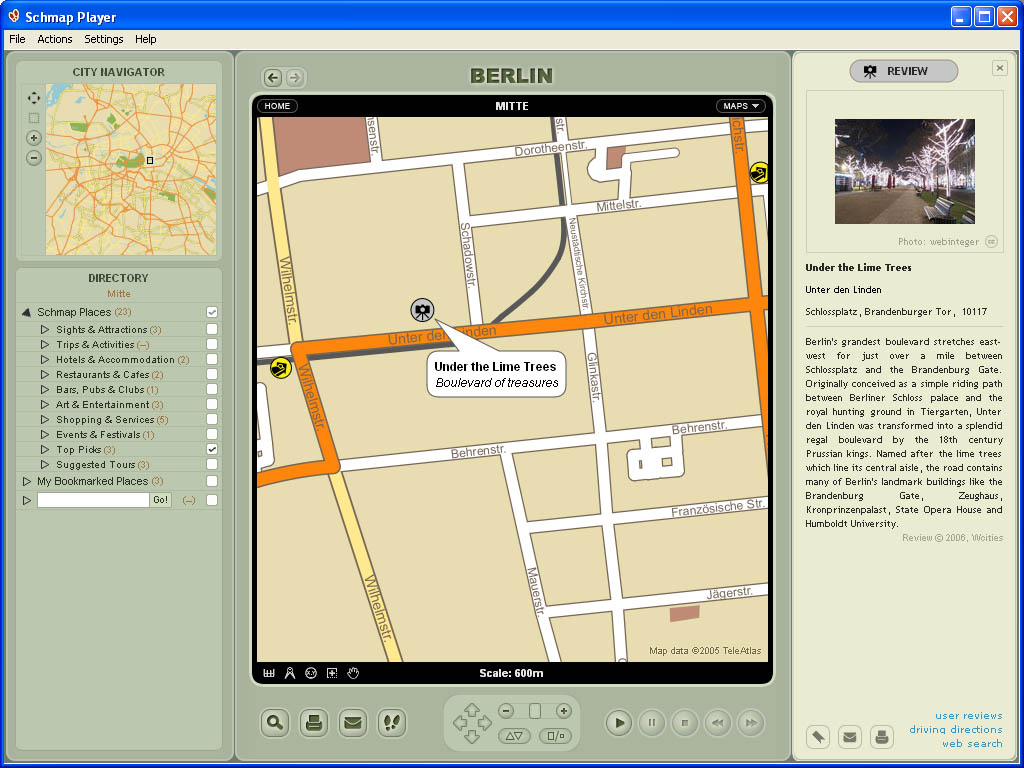The height and width of the screenshot is (768, 1024).
Task: Click the envelope icon in the review panel
Action: [x=850, y=737]
